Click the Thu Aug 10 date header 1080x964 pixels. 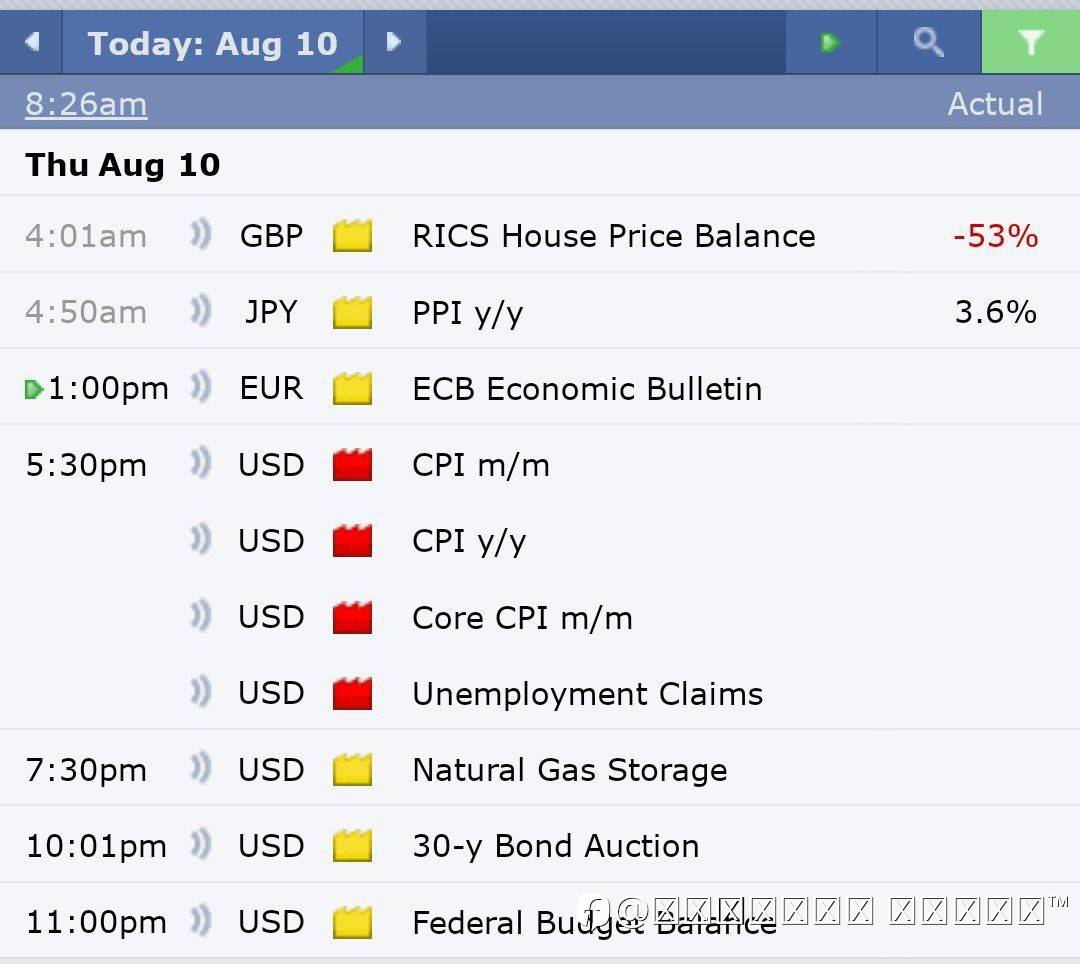tap(123, 165)
